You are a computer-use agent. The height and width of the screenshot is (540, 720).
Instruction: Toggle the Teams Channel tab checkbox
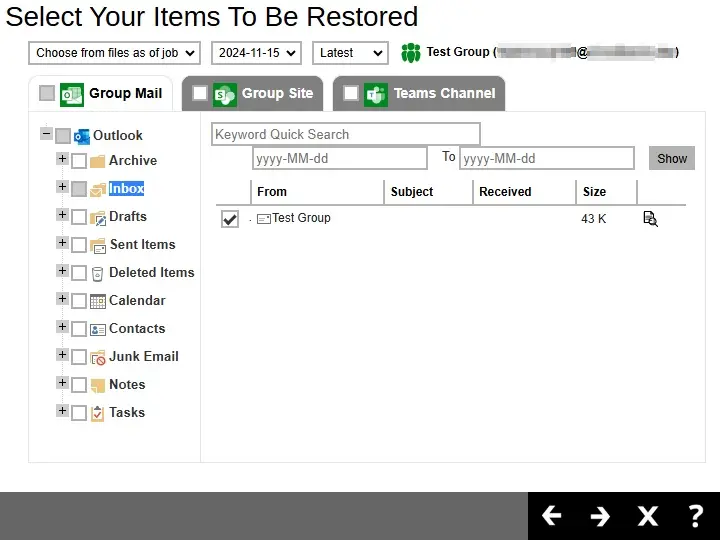click(351, 93)
